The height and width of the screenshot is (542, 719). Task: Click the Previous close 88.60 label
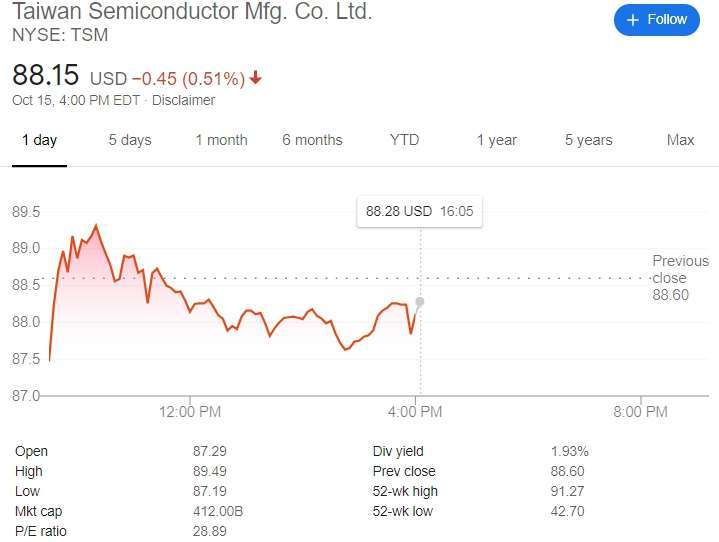click(680, 278)
